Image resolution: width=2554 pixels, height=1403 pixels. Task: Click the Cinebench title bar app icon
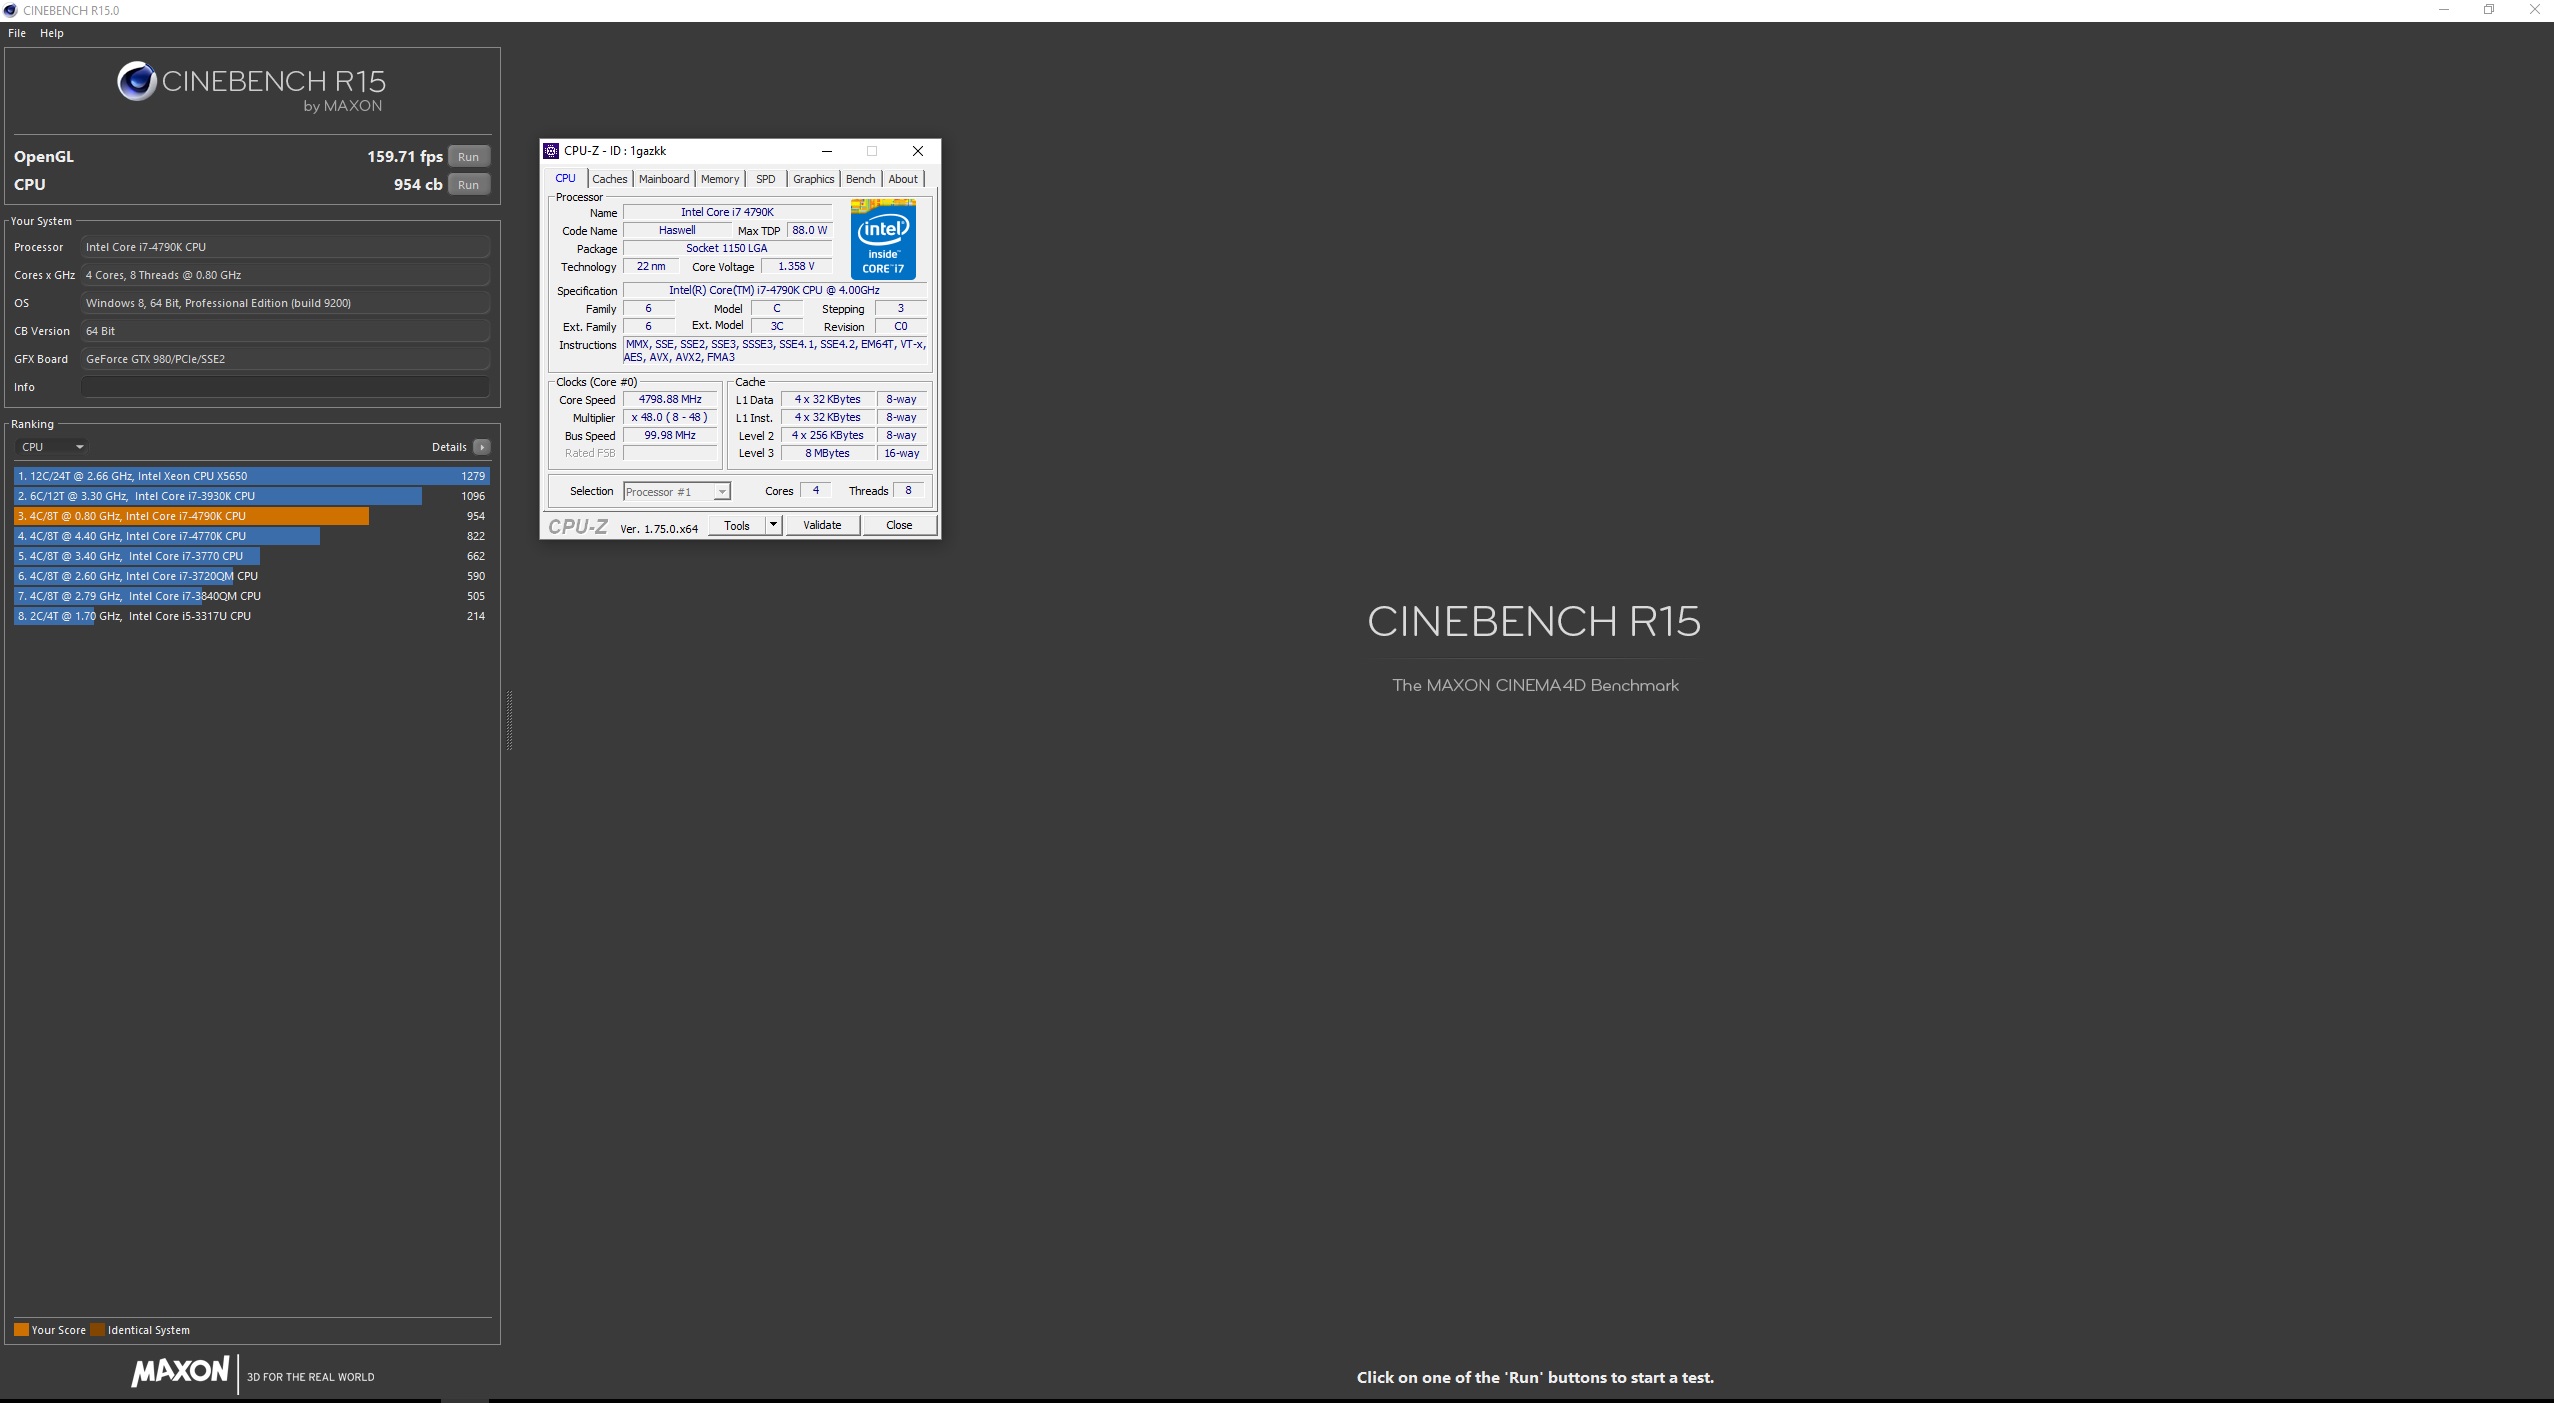point(11,10)
